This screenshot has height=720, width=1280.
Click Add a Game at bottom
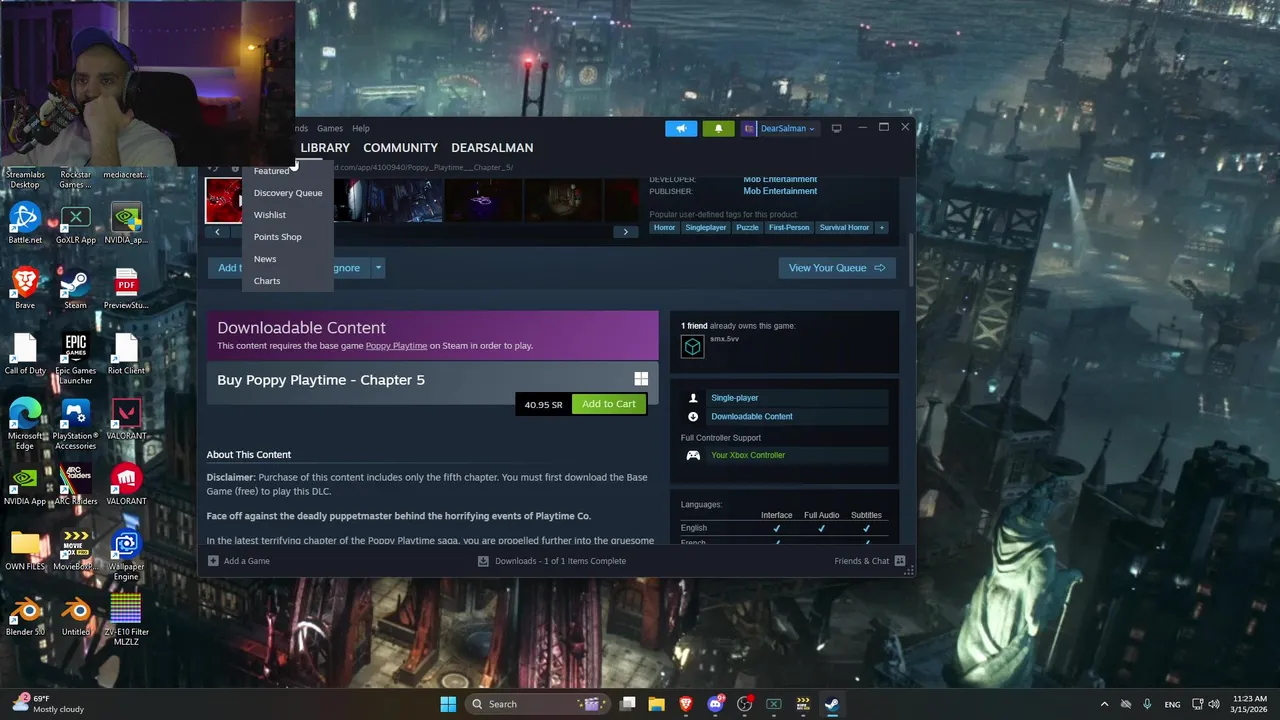pos(239,561)
